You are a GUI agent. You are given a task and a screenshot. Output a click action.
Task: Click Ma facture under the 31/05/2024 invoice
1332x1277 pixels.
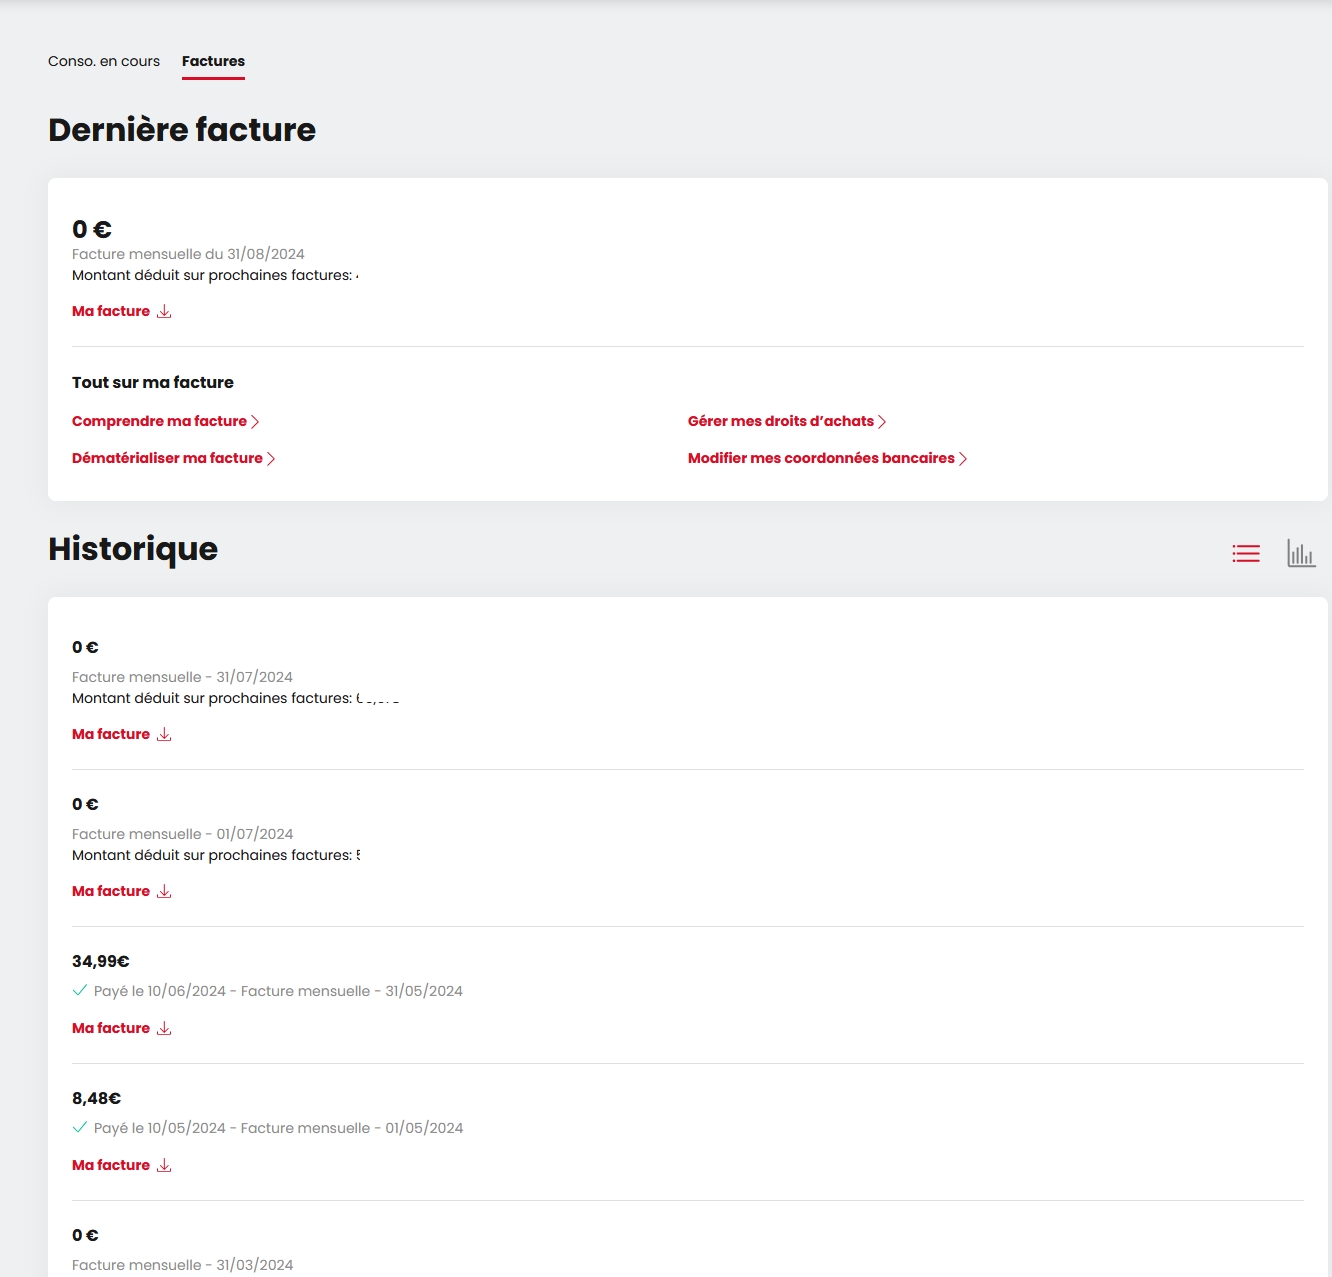tap(110, 1027)
